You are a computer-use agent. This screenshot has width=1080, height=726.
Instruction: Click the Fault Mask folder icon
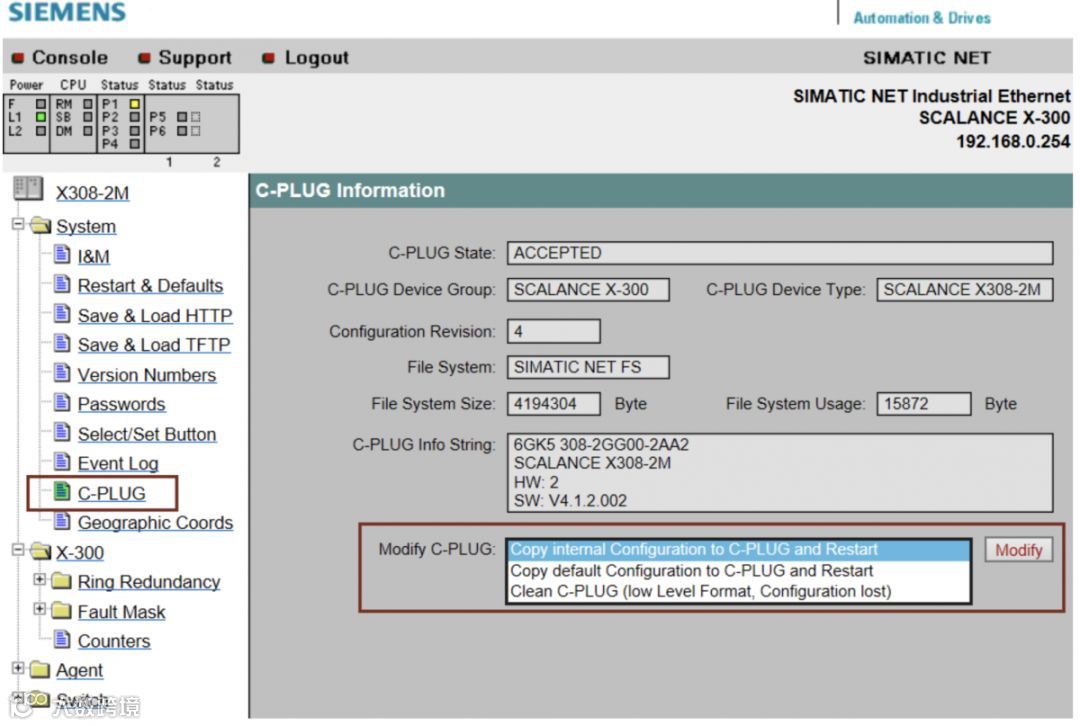click(x=62, y=611)
